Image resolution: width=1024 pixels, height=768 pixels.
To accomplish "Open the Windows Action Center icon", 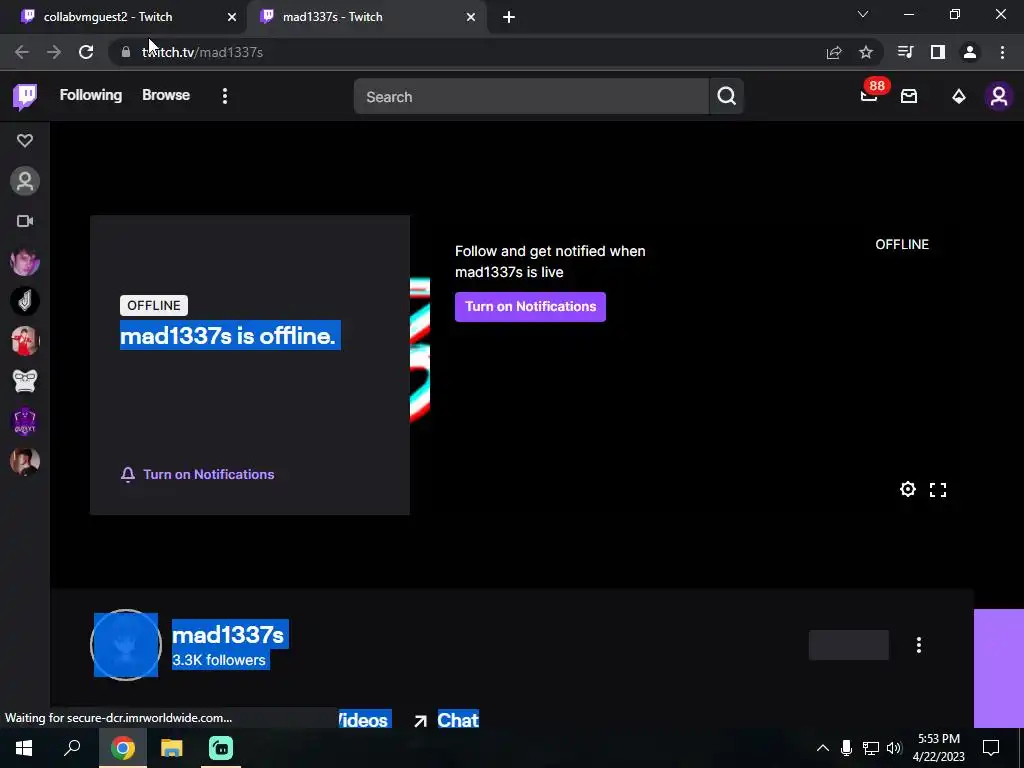I will tap(991, 748).
